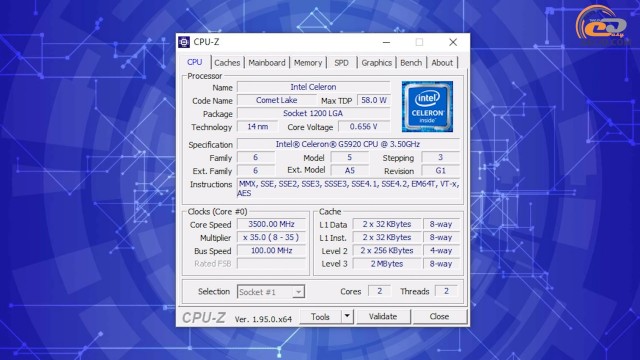
Task: Click the Level 2 4-way value
Action: pos(441,250)
